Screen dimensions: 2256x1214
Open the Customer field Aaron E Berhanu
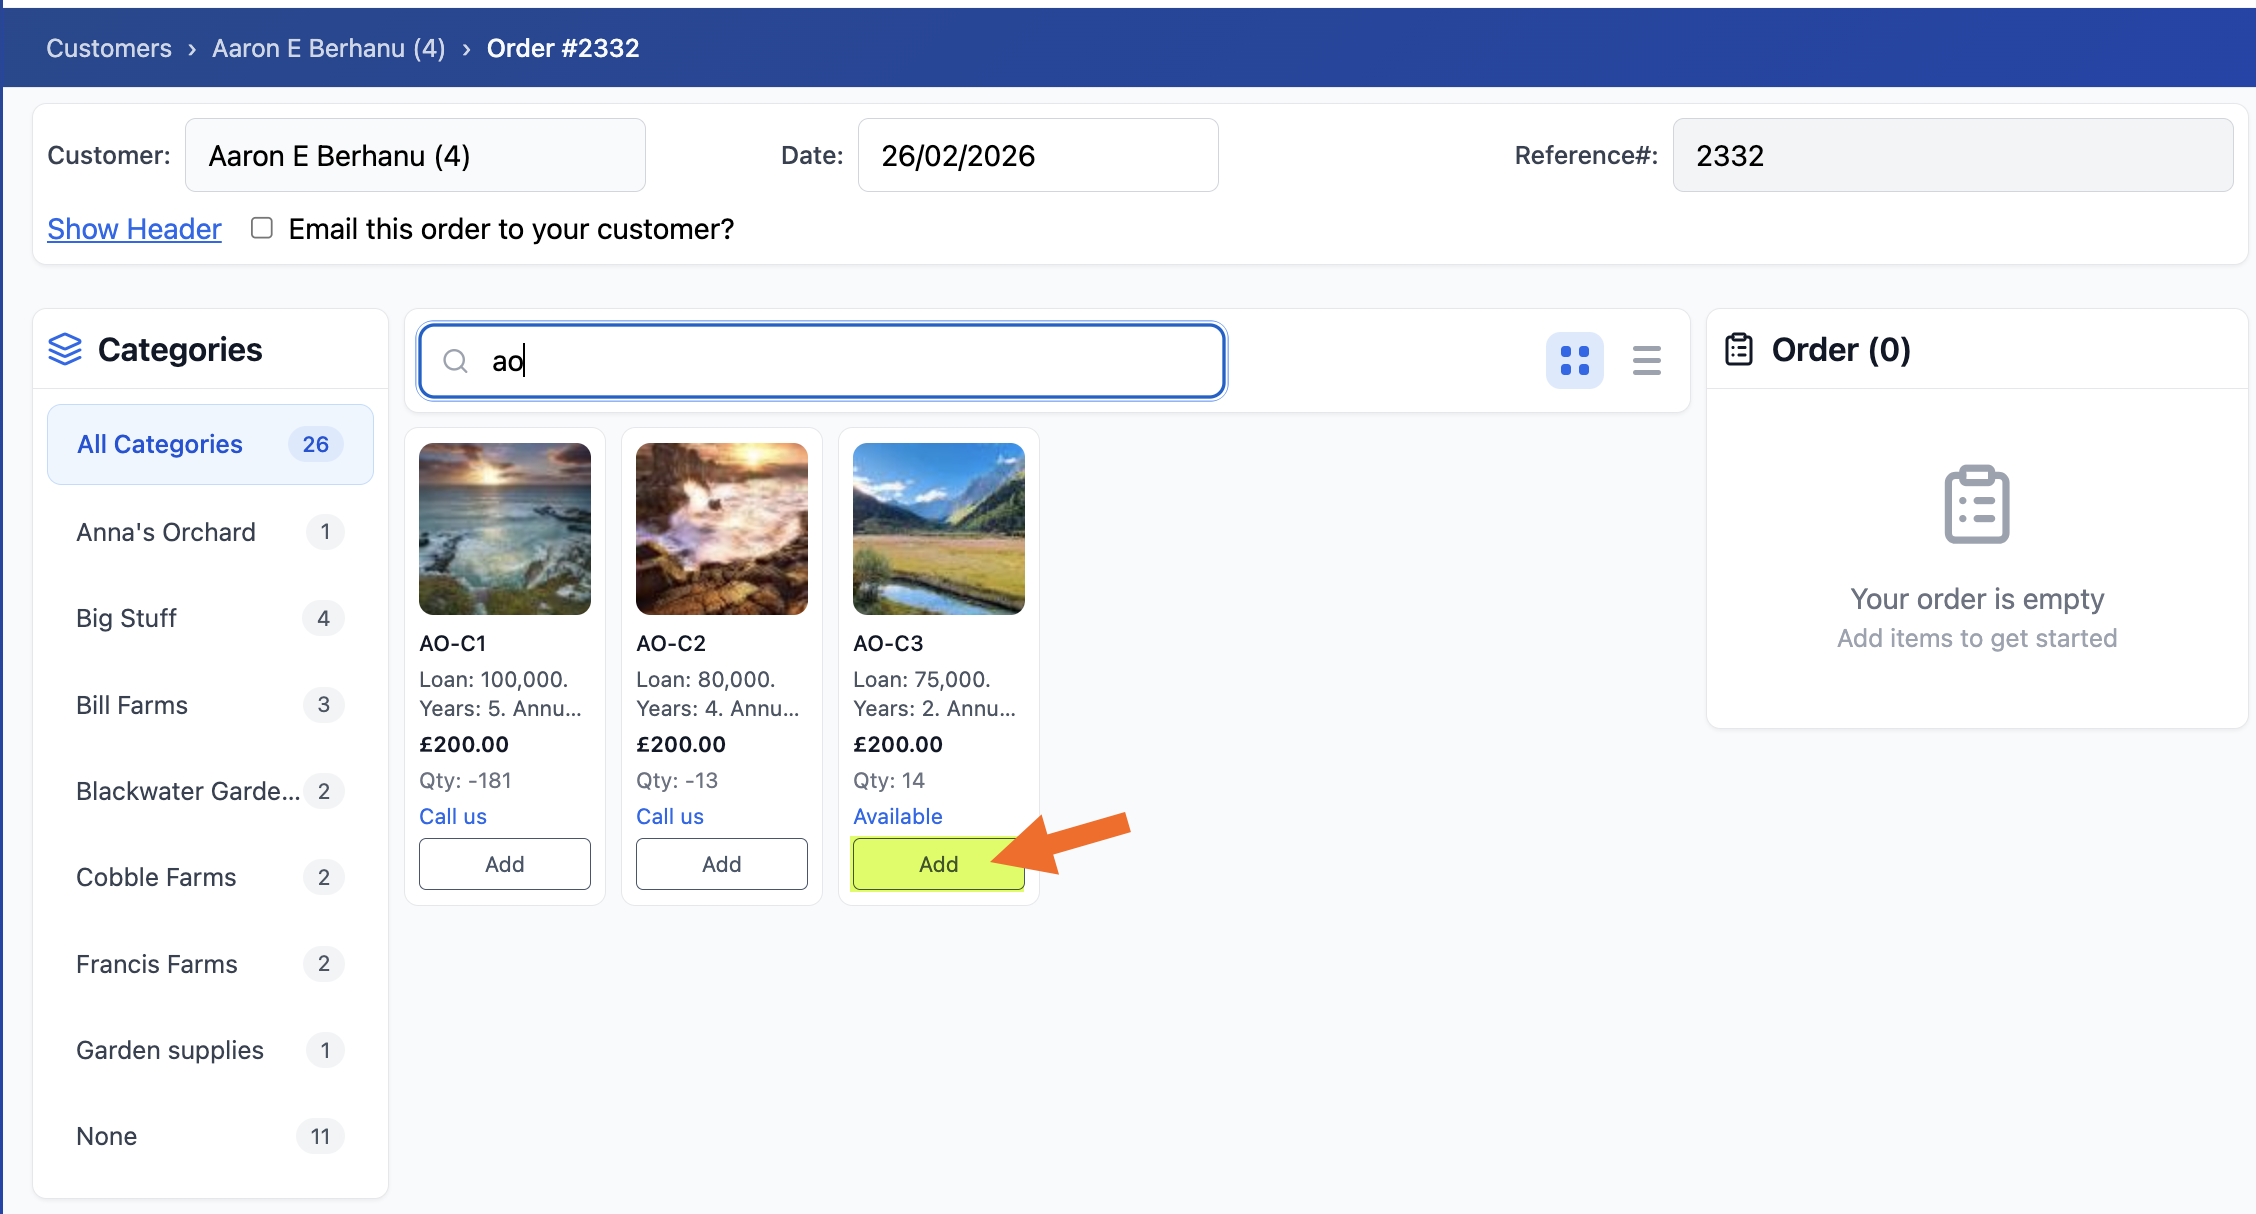tap(415, 155)
